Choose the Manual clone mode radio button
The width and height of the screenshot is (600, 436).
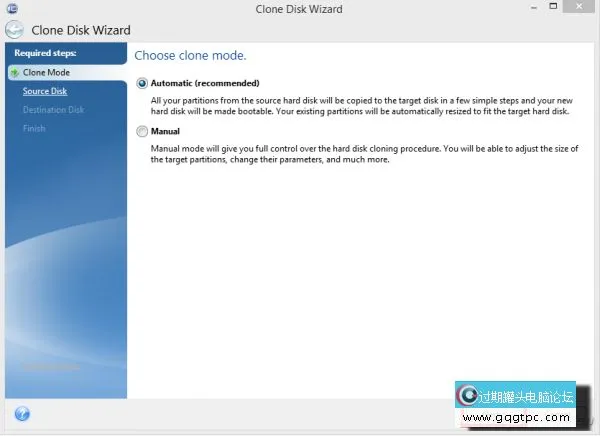tap(142, 131)
